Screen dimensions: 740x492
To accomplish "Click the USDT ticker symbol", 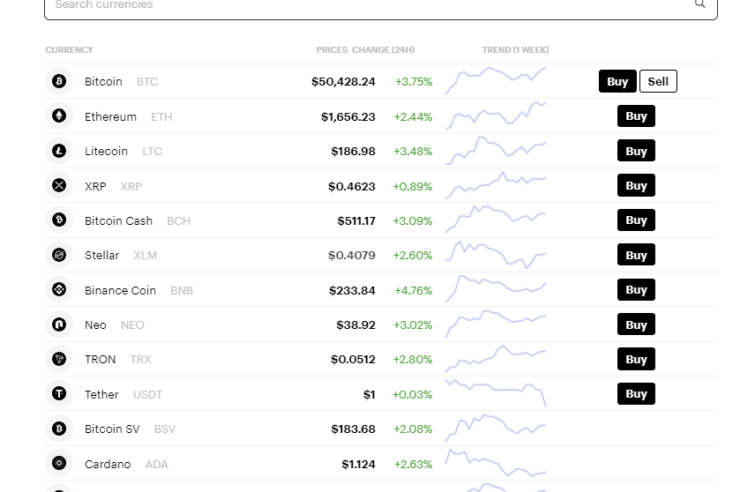I will [148, 394].
